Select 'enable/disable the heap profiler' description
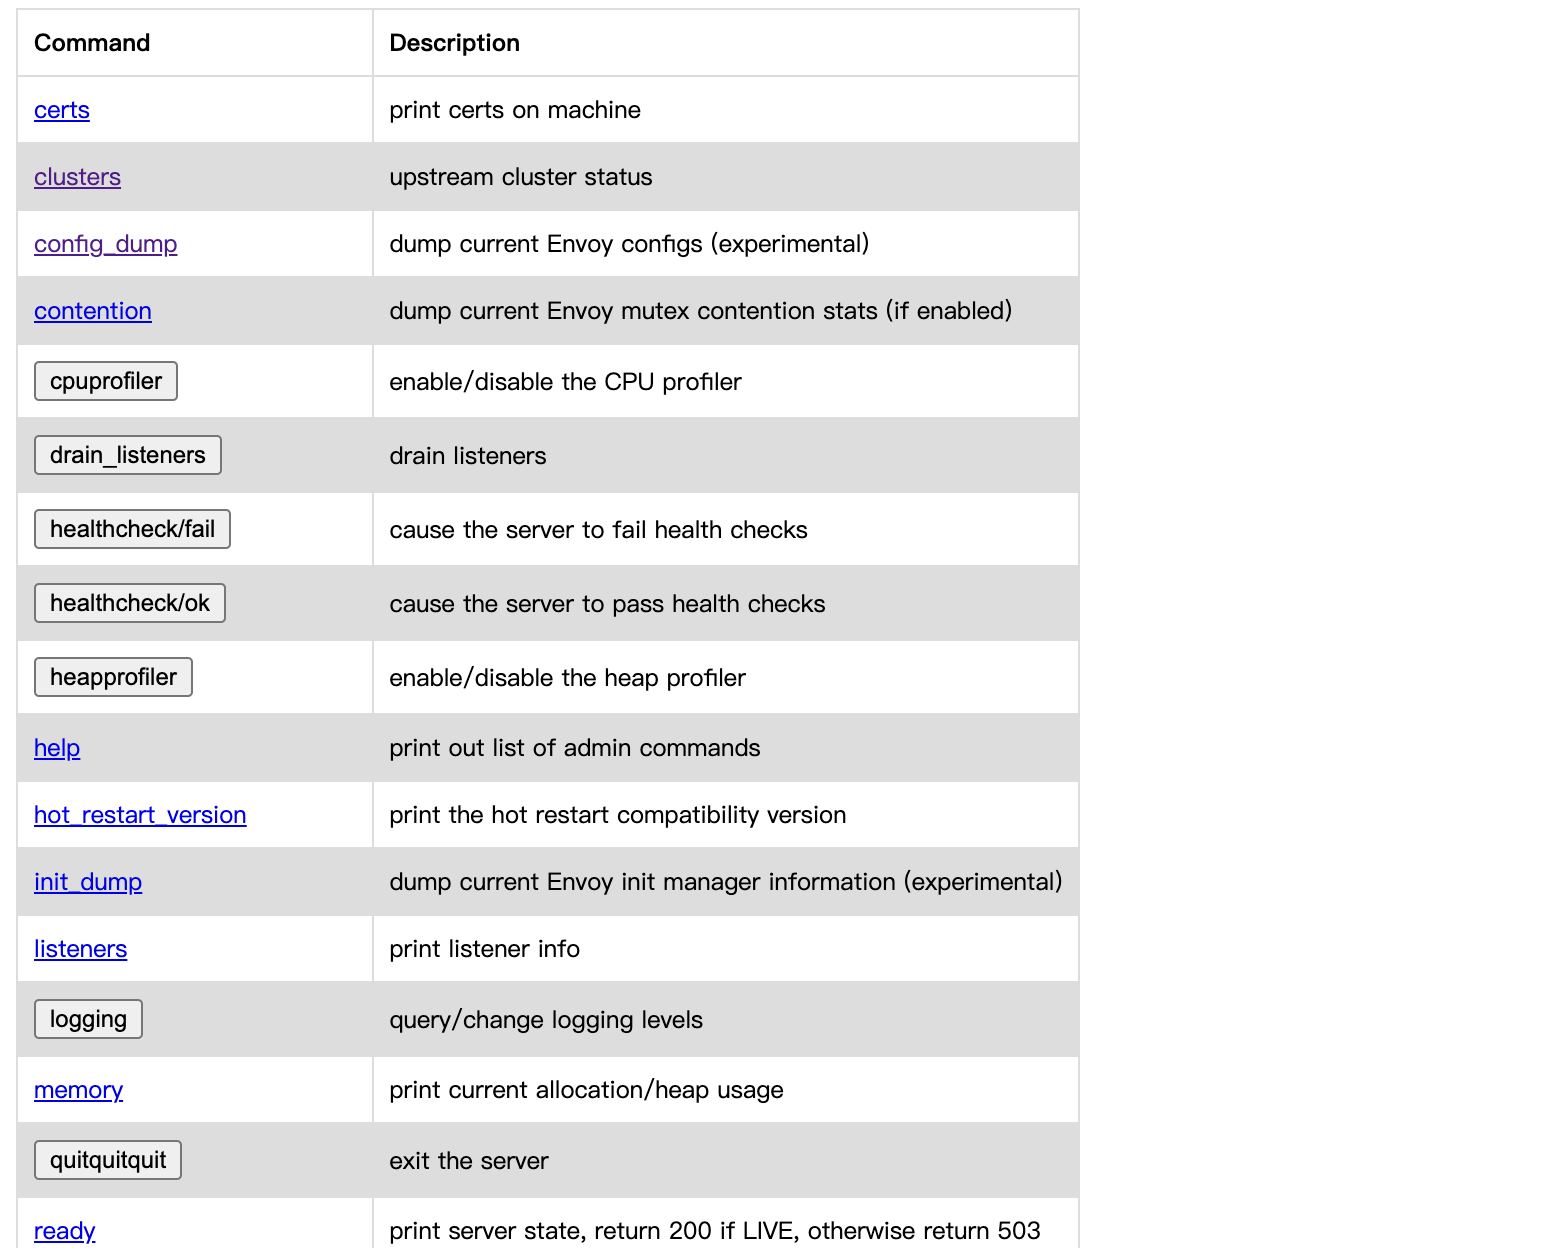 [x=567, y=678]
